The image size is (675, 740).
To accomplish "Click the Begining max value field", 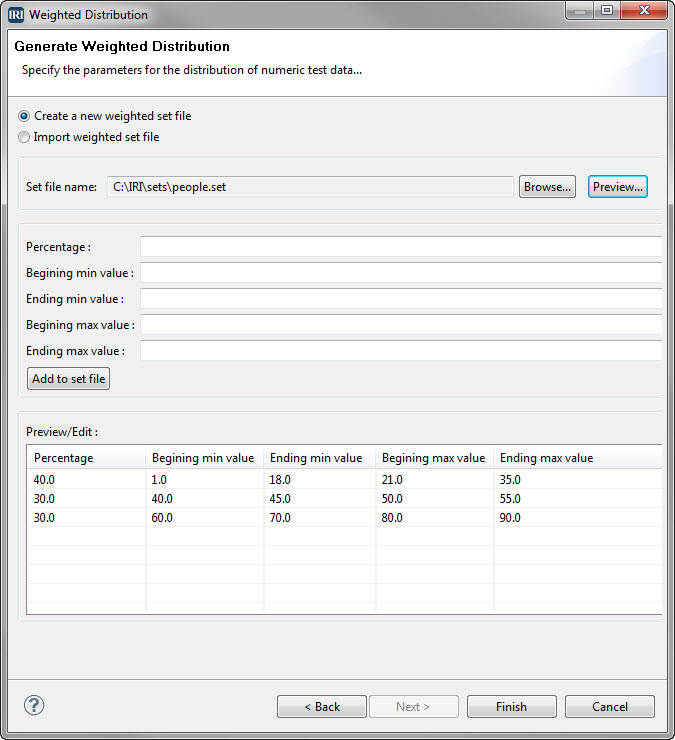I will (x=401, y=325).
